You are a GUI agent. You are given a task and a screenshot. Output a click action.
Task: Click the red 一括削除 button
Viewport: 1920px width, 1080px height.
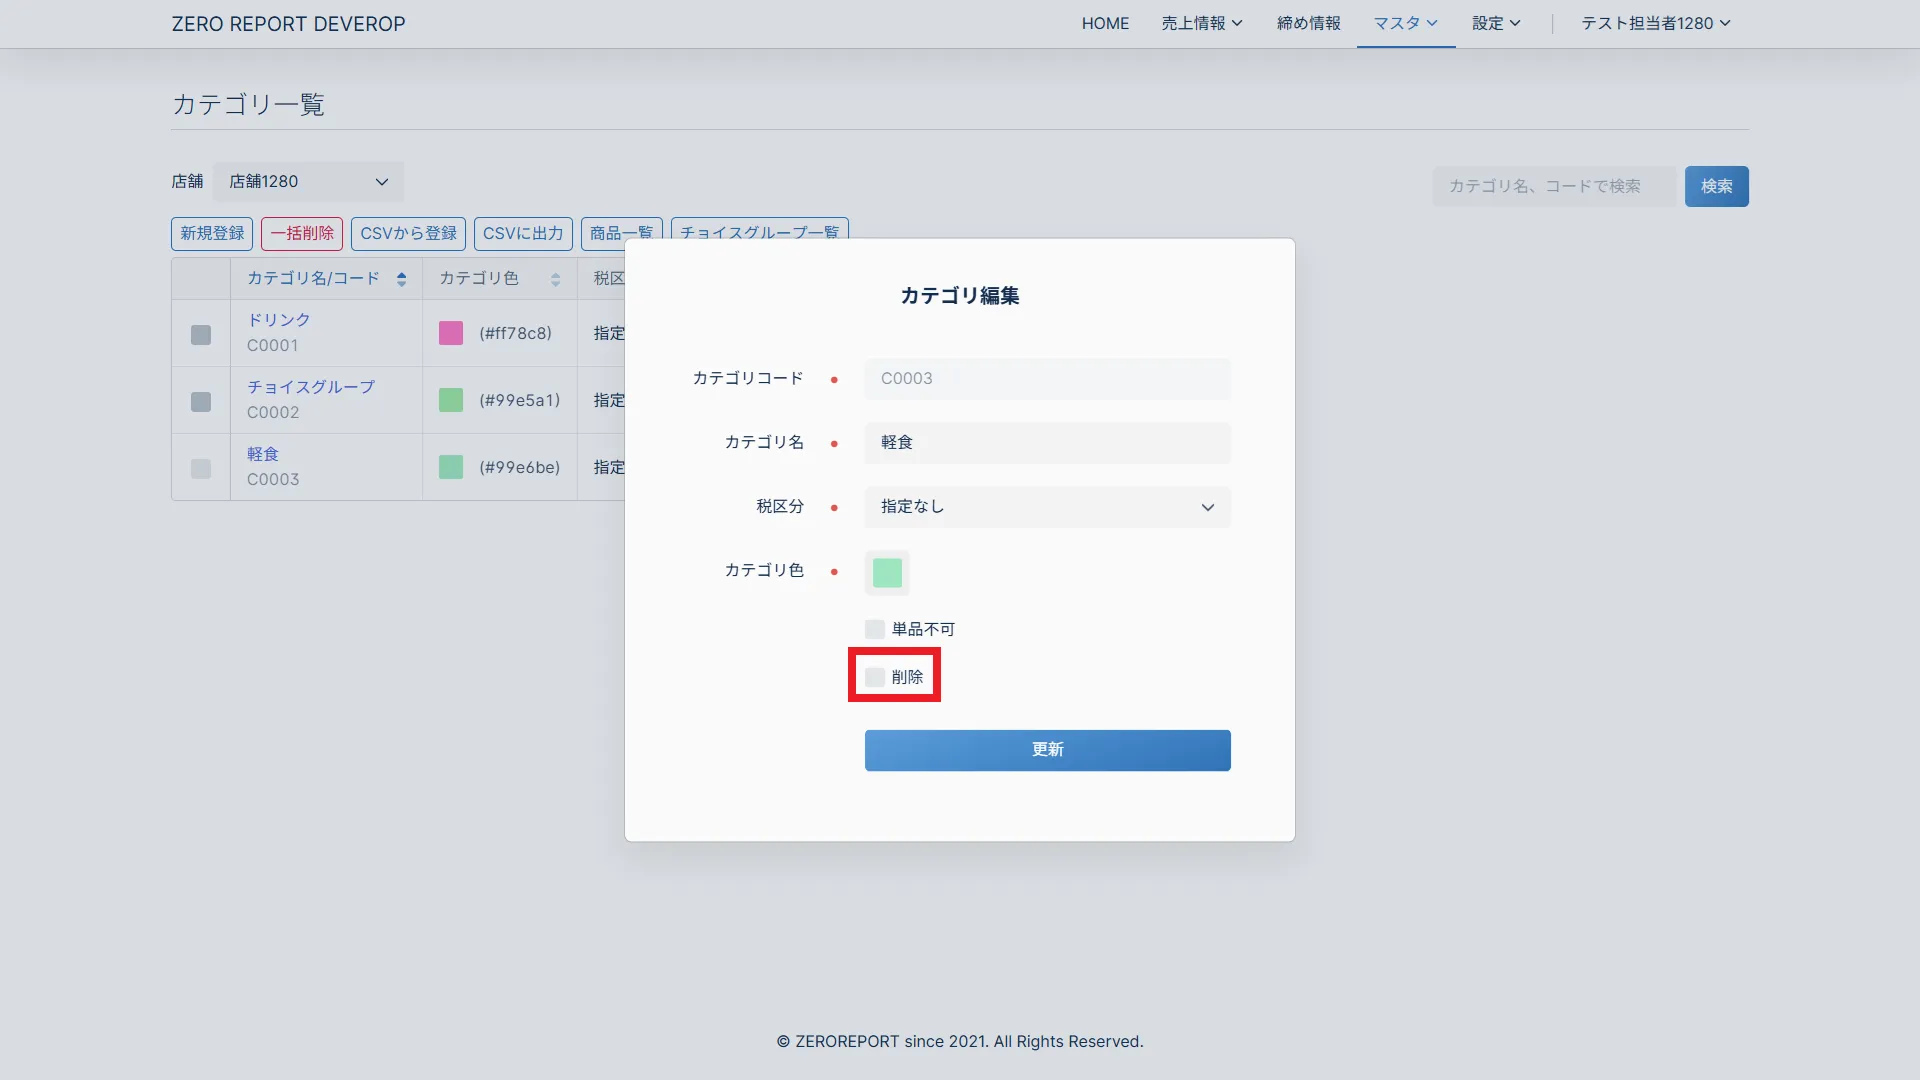click(302, 233)
